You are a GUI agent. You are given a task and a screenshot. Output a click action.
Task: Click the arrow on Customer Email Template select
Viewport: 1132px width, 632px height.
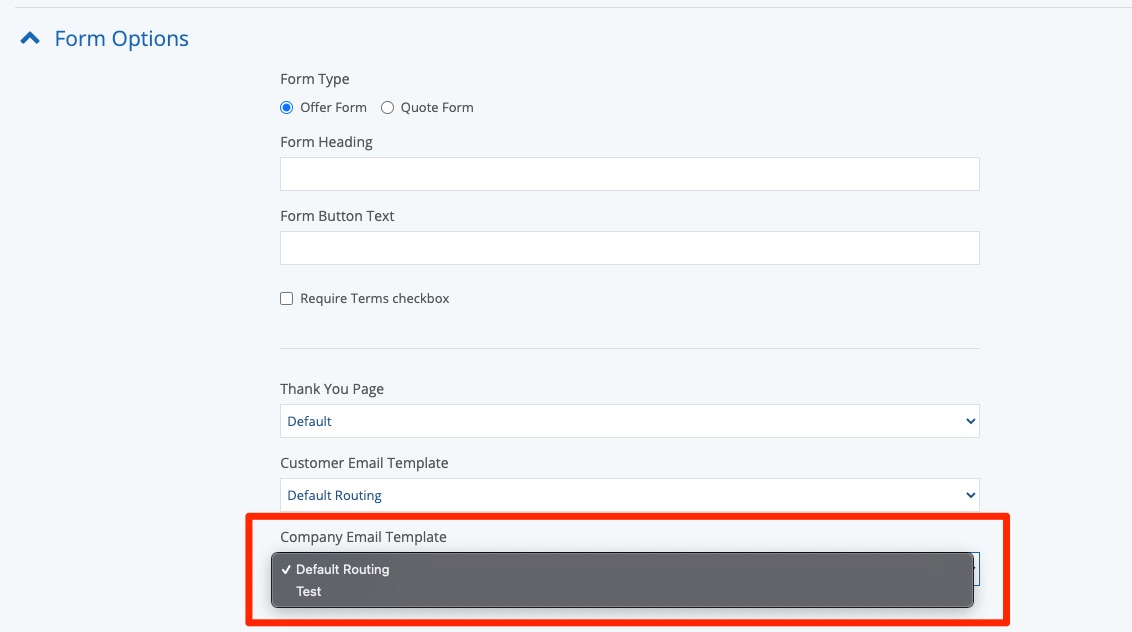click(x=969, y=495)
